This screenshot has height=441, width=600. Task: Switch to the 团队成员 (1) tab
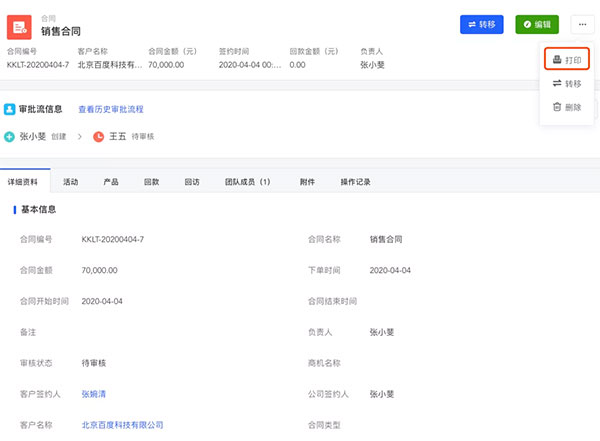click(x=247, y=182)
